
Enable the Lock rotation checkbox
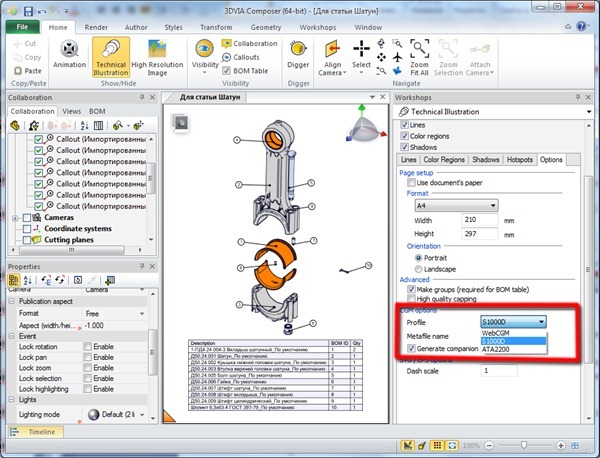(88, 347)
